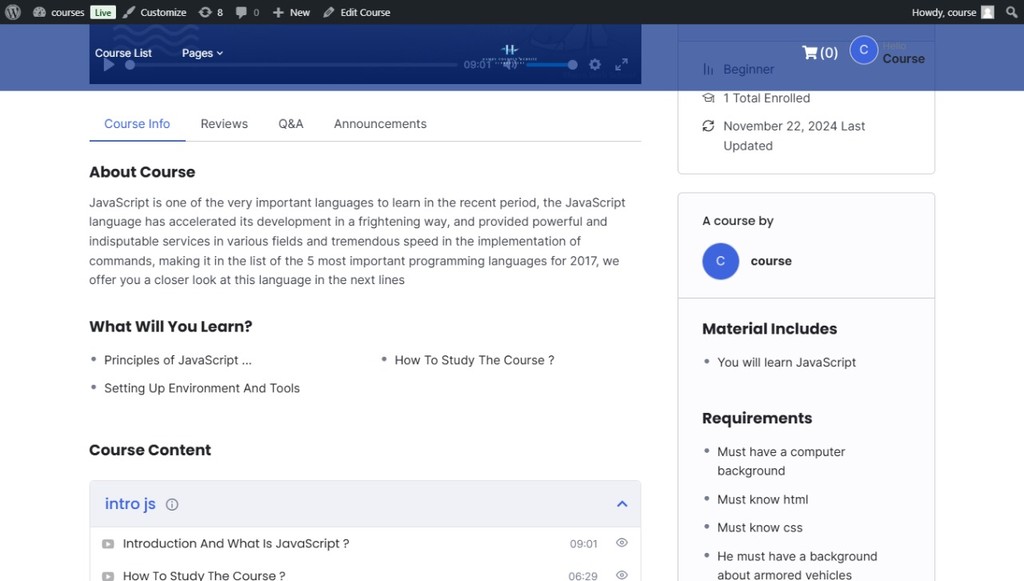The width and height of the screenshot is (1024, 581).
Task: Expand the Pages dropdown menu
Action: coord(202,53)
